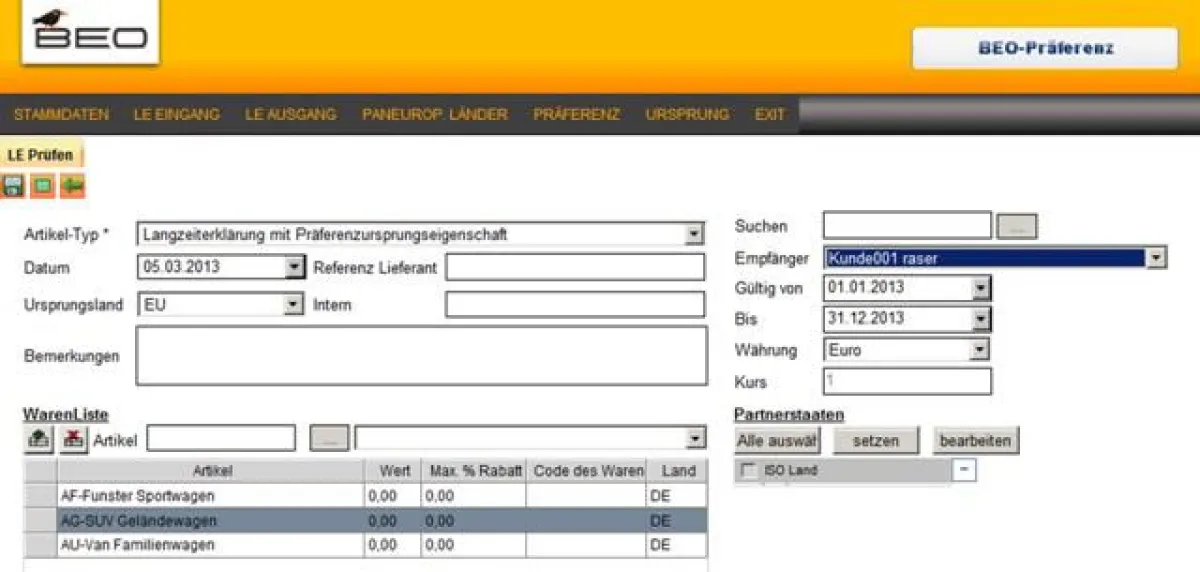Click the Code des Waren column header
This screenshot has height=572, width=1200.
click(x=586, y=471)
